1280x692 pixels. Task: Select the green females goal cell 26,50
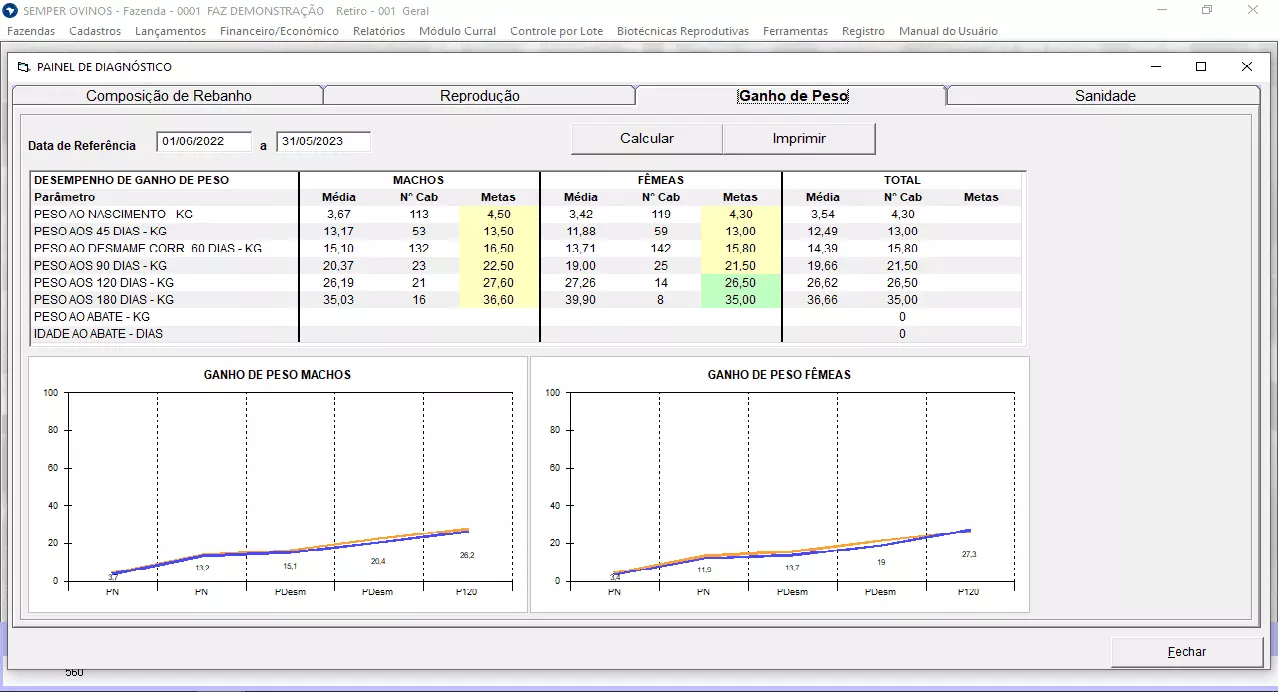pos(740,283)
